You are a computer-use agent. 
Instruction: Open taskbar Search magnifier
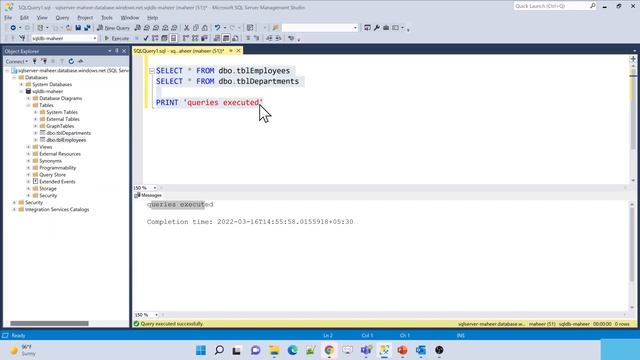pos(219,350)
